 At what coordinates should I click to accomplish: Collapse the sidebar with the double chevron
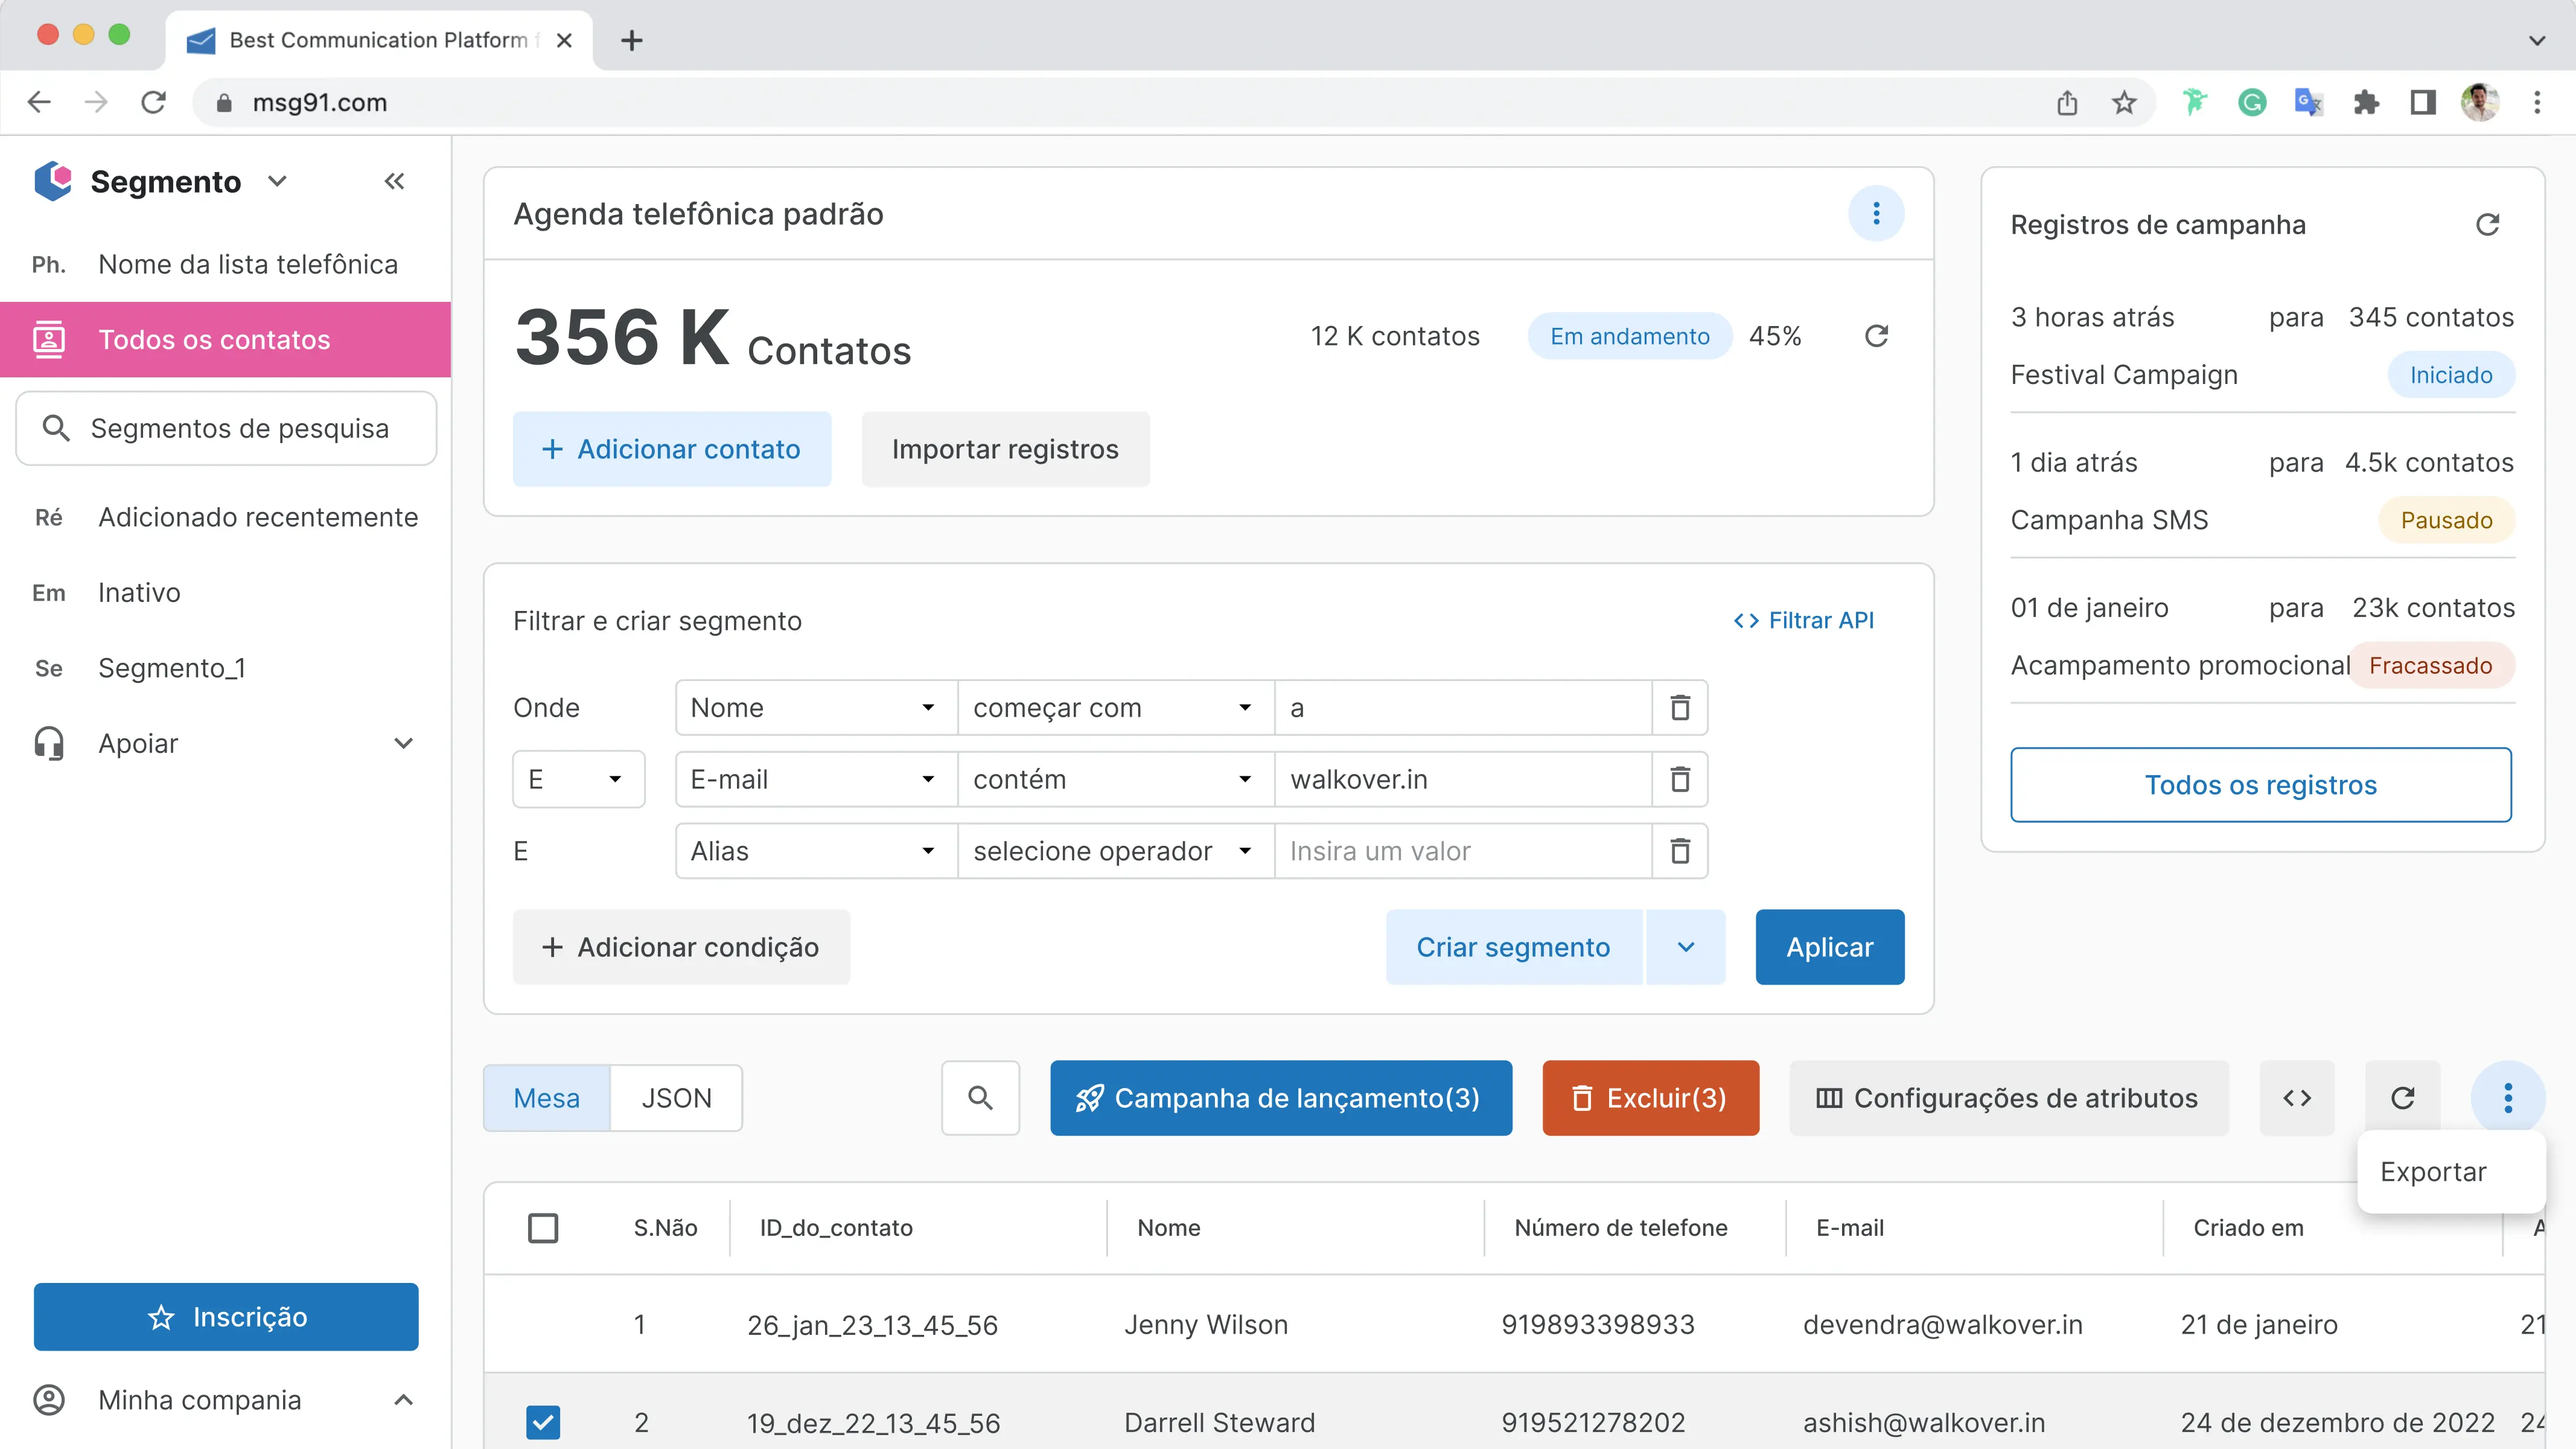[x=394, y=181]
